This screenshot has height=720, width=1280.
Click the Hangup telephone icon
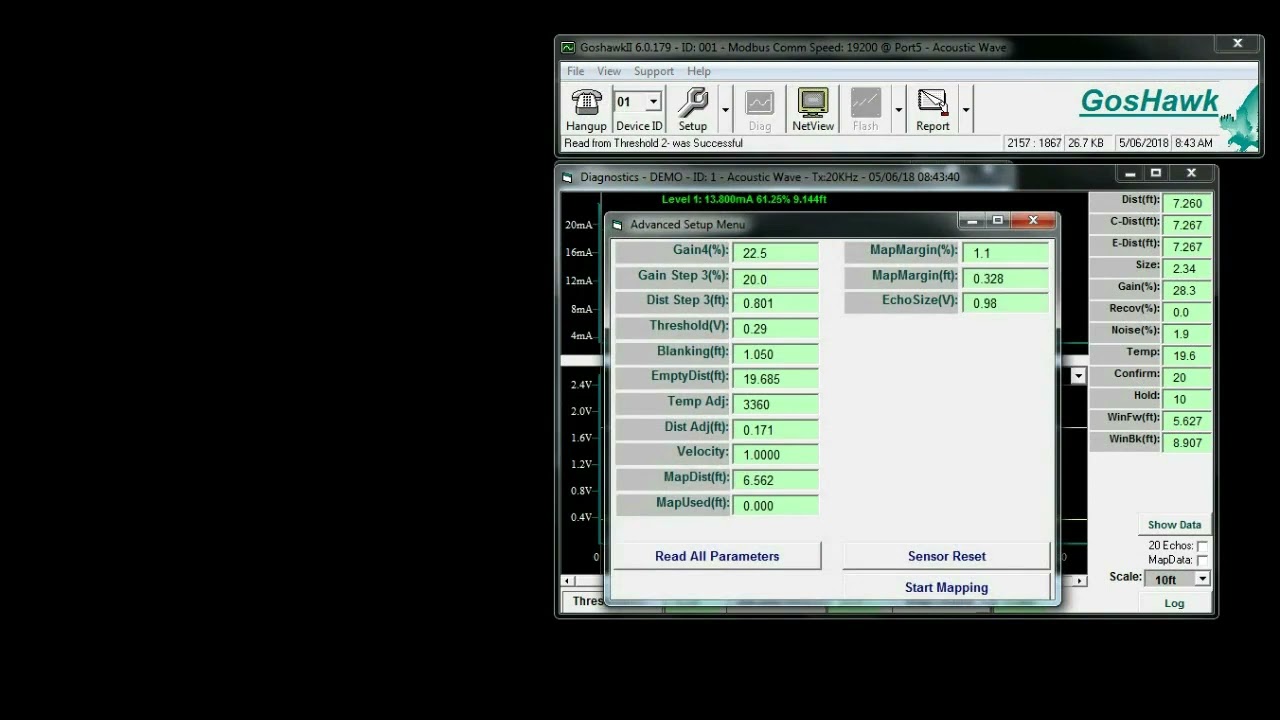coord(586,102)
